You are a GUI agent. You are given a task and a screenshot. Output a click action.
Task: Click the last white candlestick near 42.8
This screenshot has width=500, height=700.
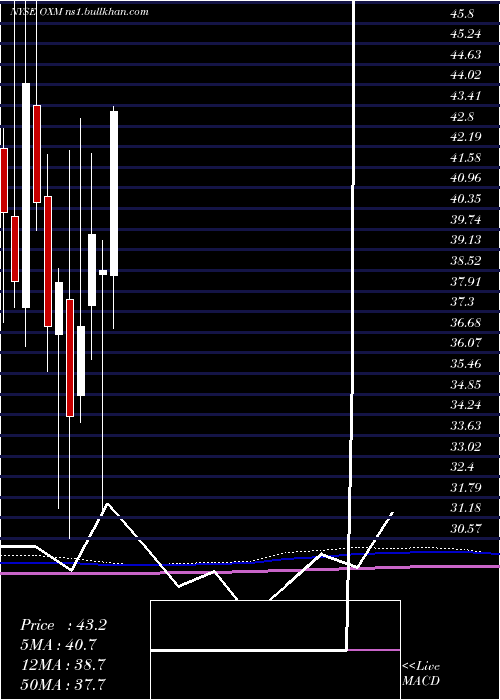click(114, 193)
